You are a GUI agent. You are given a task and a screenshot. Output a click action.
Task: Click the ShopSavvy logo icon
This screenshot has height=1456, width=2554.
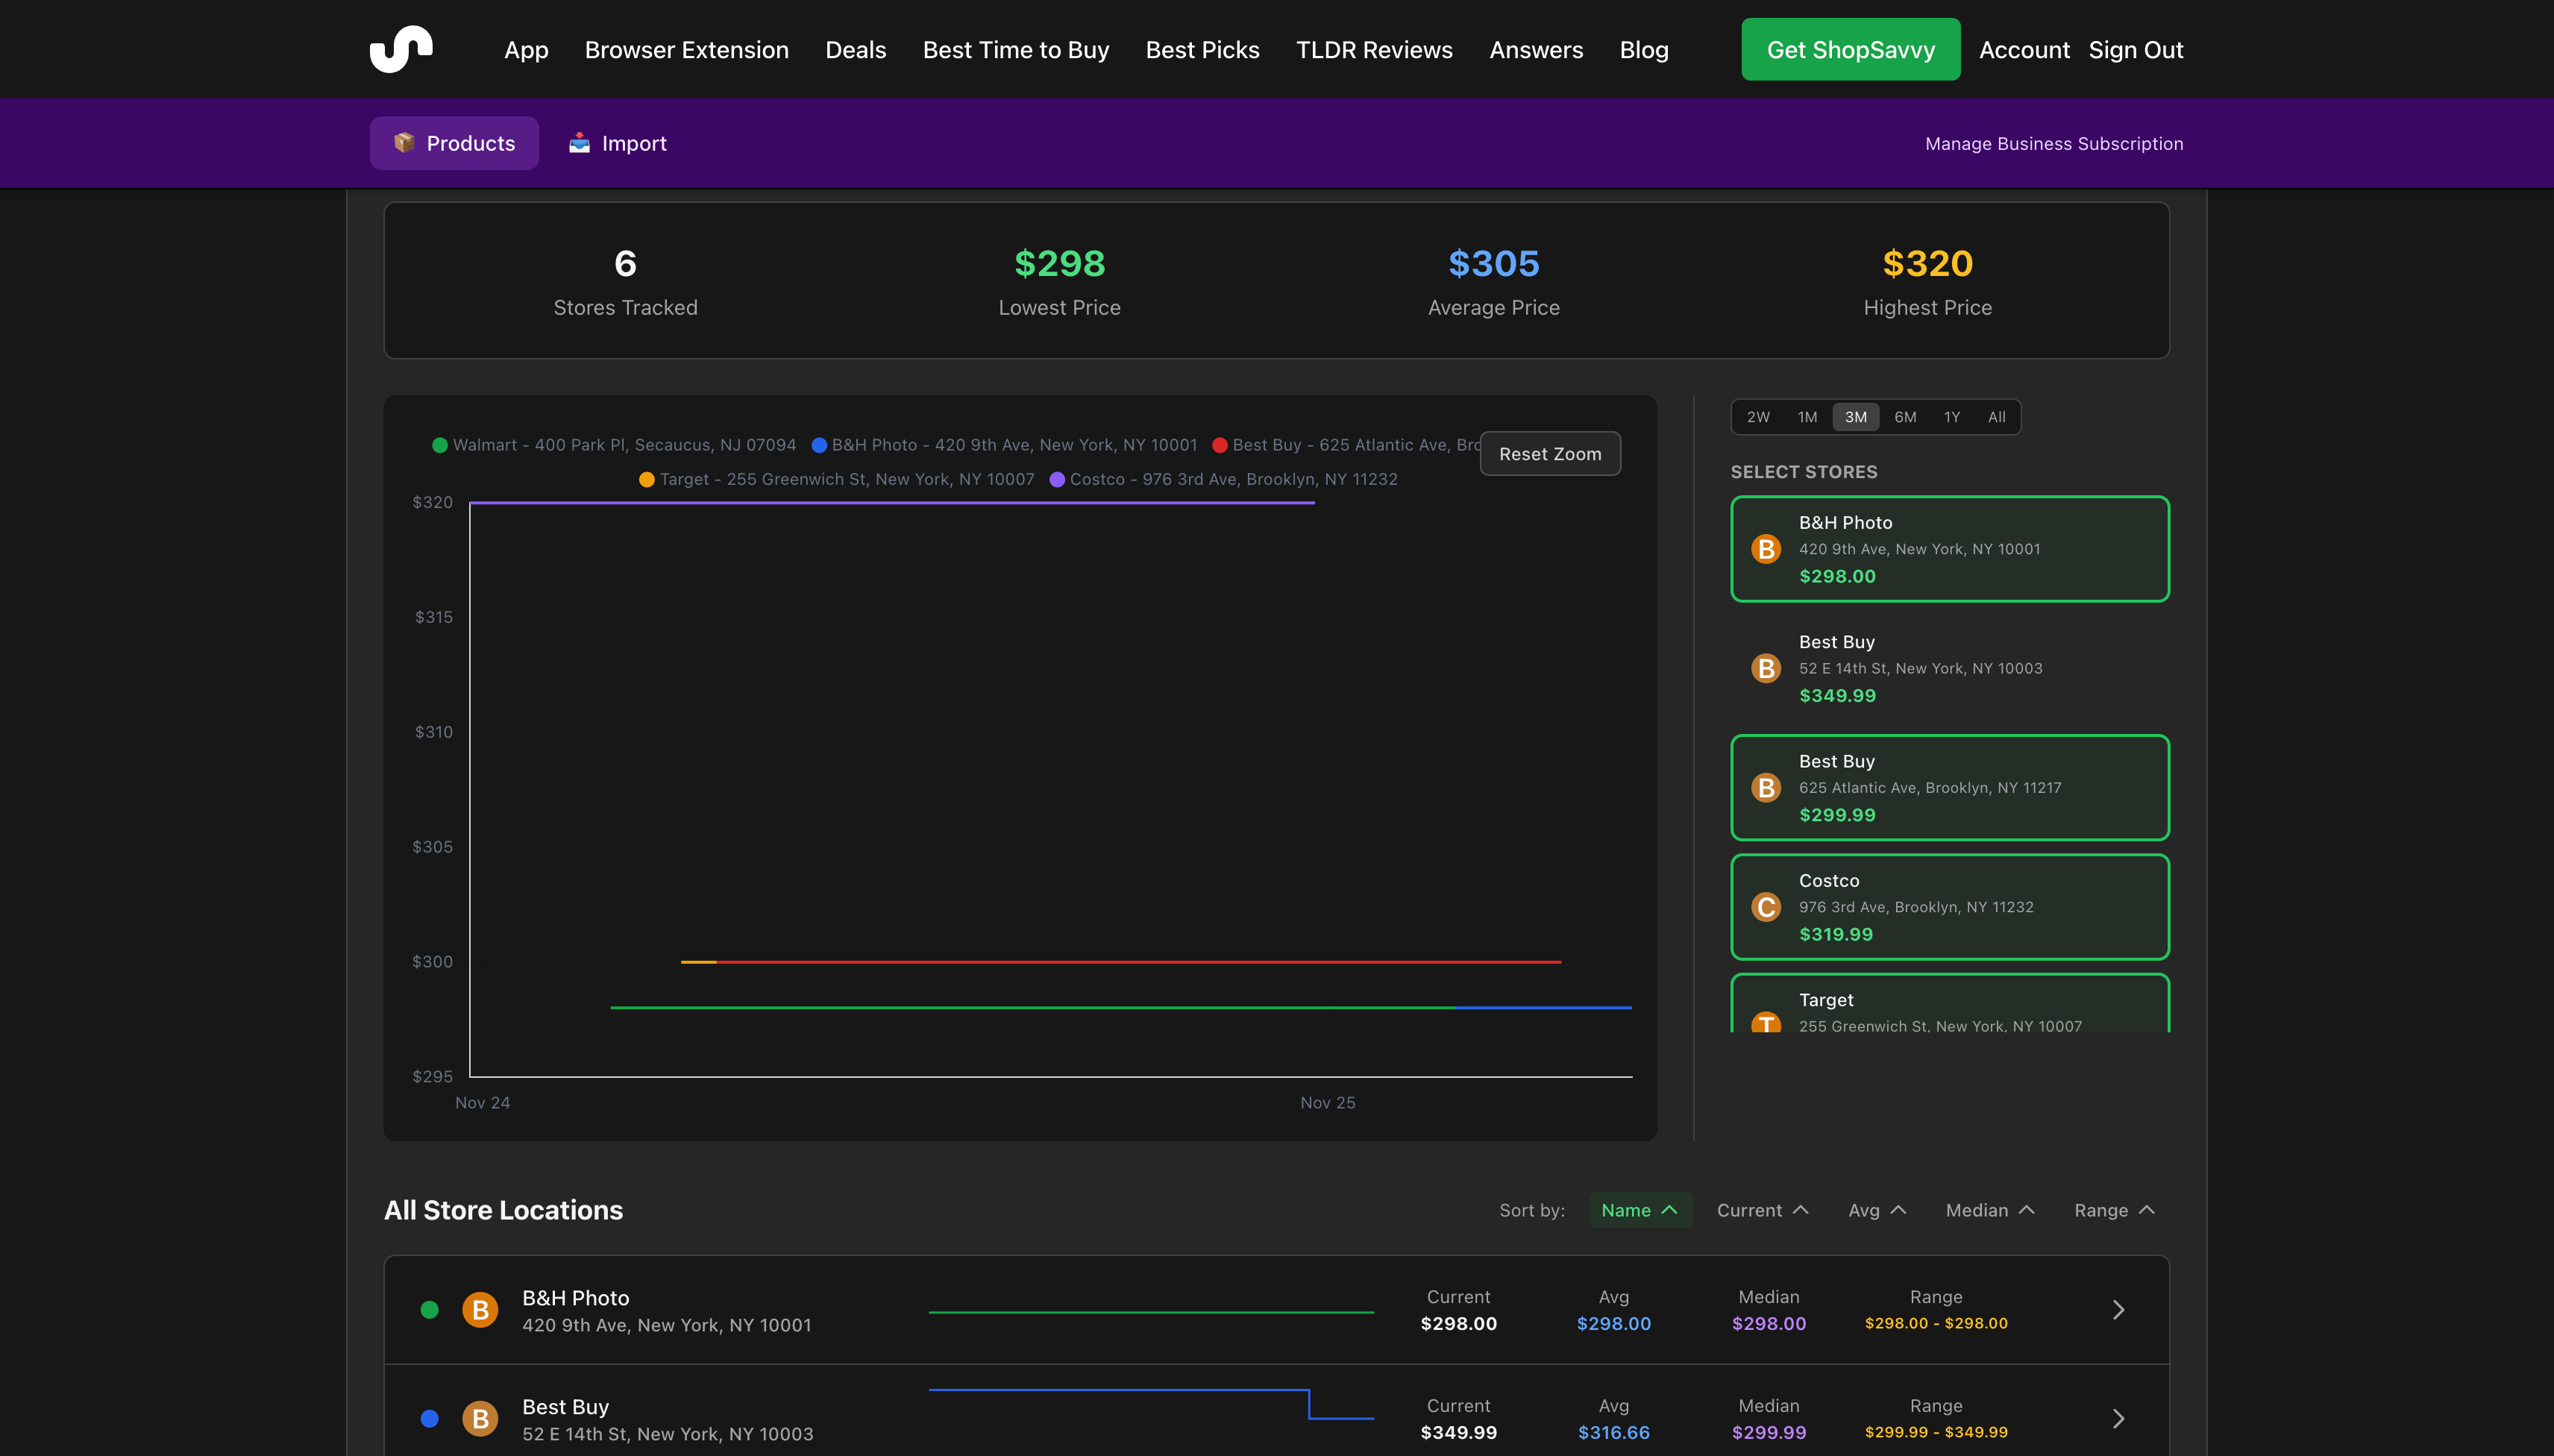pyautogui.click(x=401, y=49)
